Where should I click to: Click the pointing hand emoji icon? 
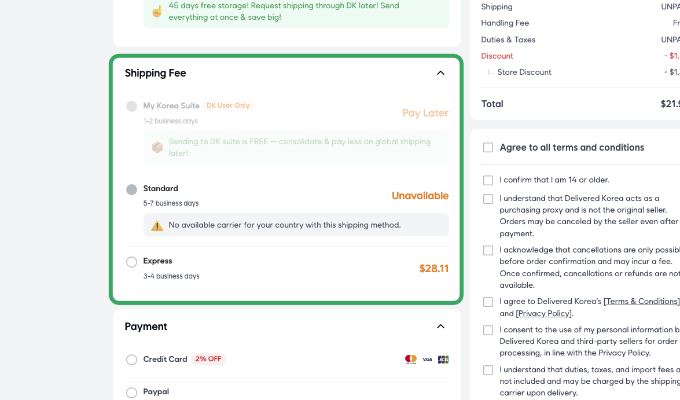pos(156,10)
